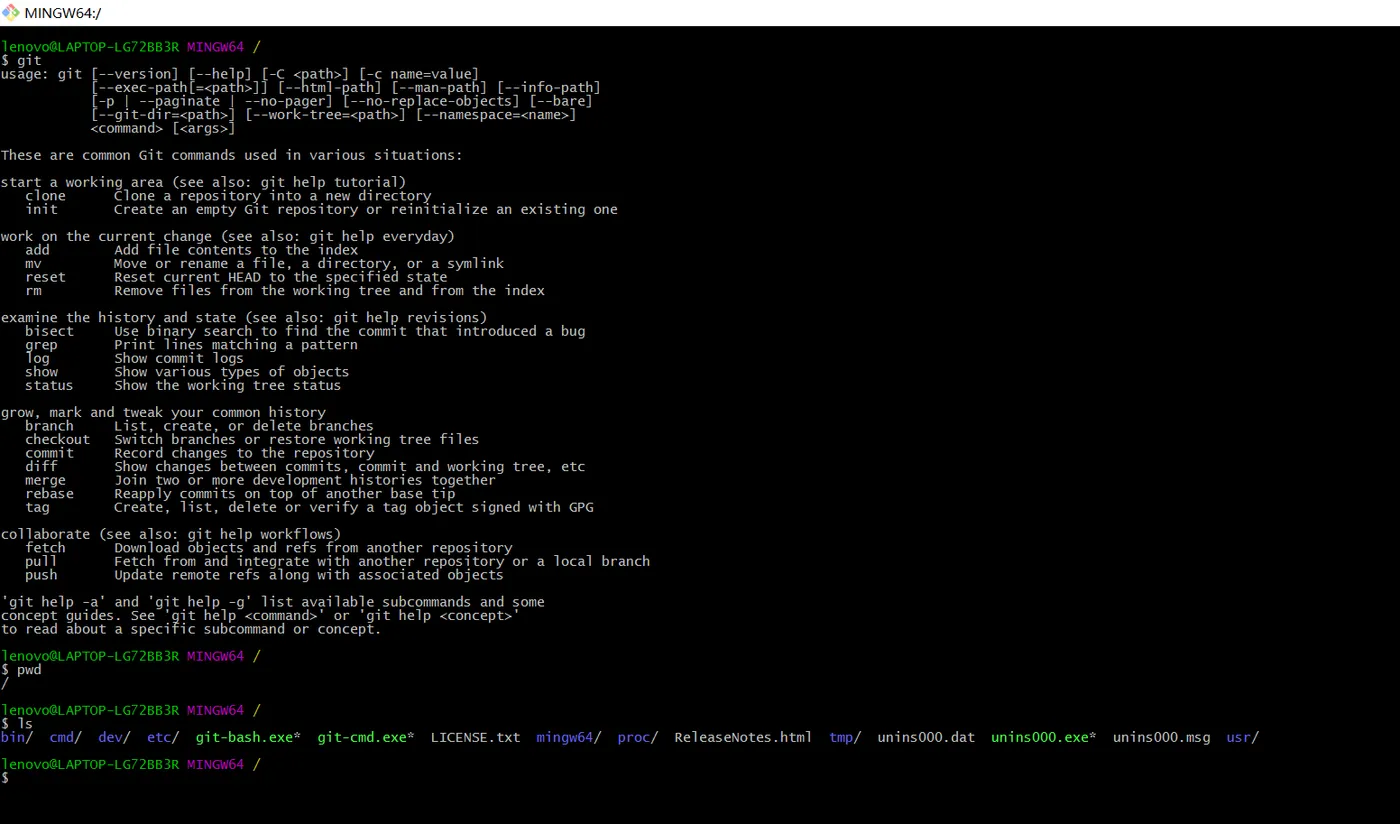Click the 'mingw64/' directory in ls output
This screenshot has height=824, width=1400.
(569, 737)
